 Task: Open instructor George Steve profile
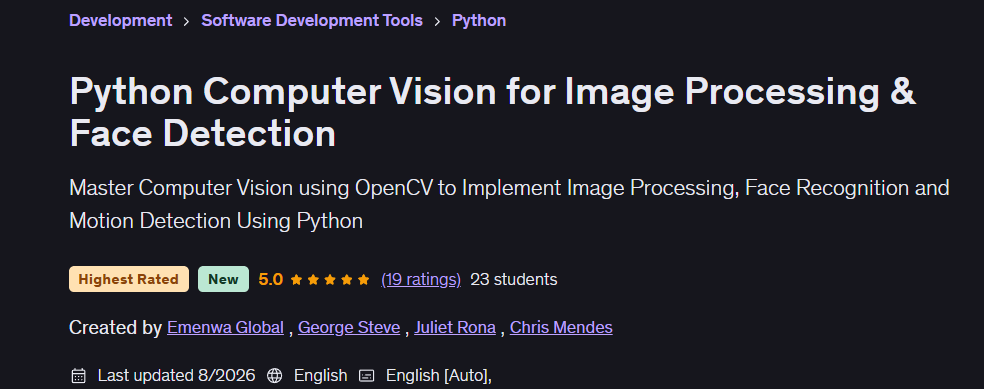click(x=349, y=328)
